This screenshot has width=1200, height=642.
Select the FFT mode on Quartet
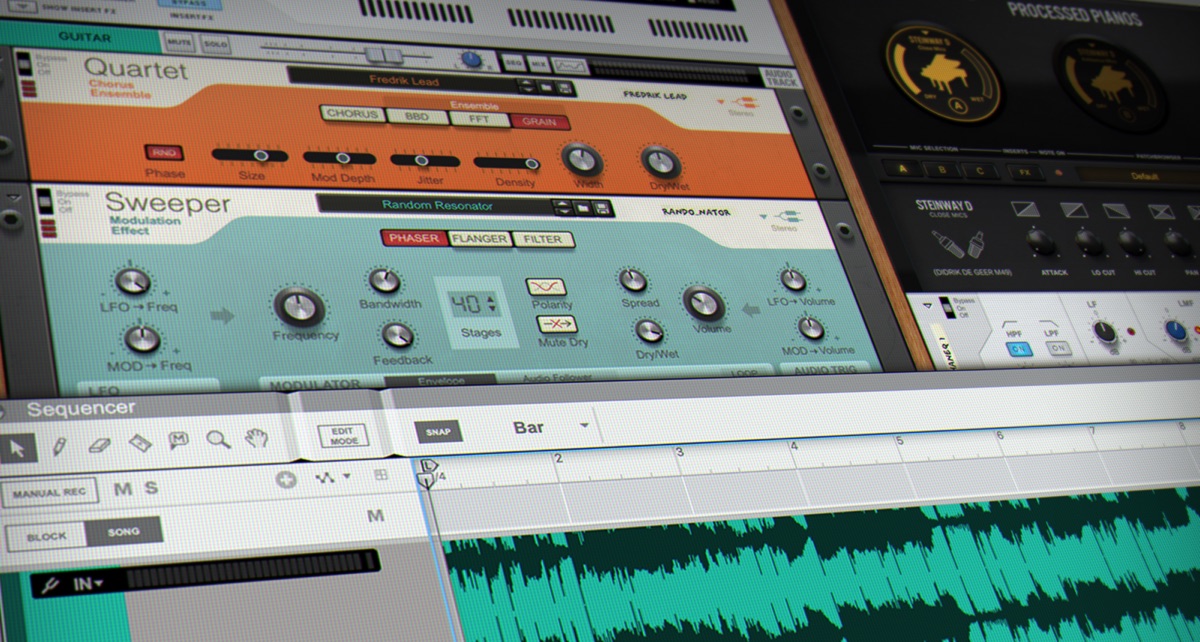pyautogui.click(x=478, y=119)
